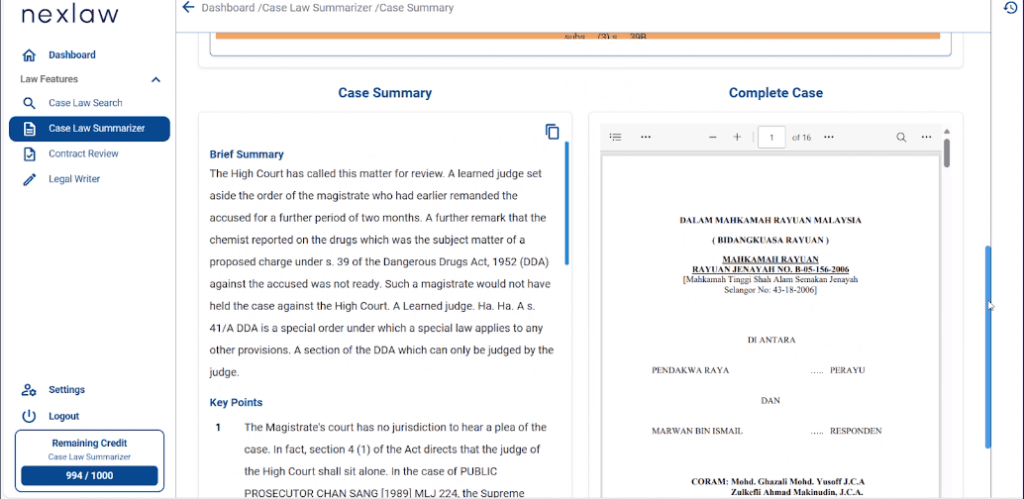Click the 'of 16' page count text

tap(801, 137)
